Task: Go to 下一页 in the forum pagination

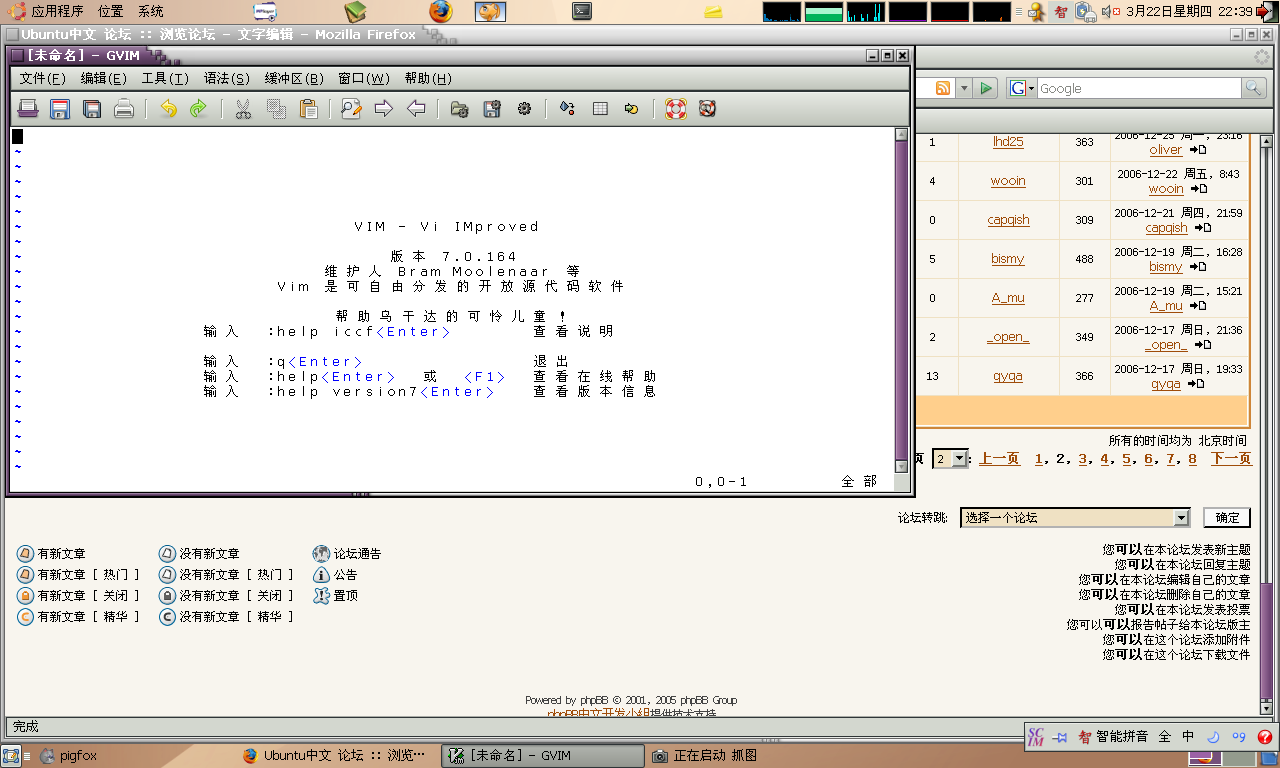Action: 1231,459
